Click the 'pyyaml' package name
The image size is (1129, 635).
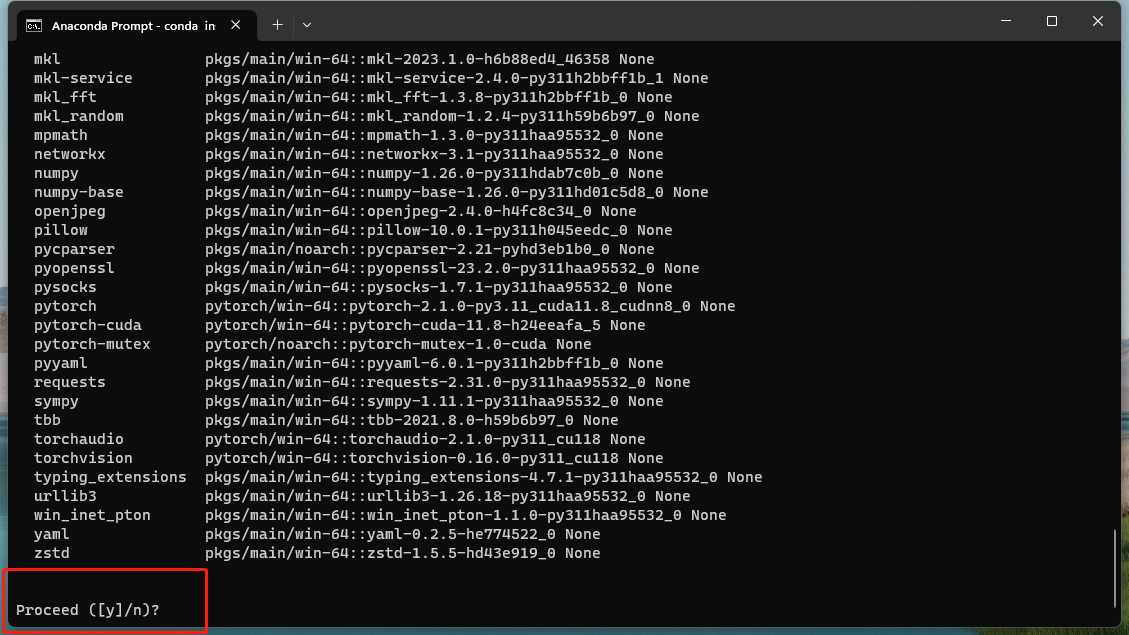60,364
